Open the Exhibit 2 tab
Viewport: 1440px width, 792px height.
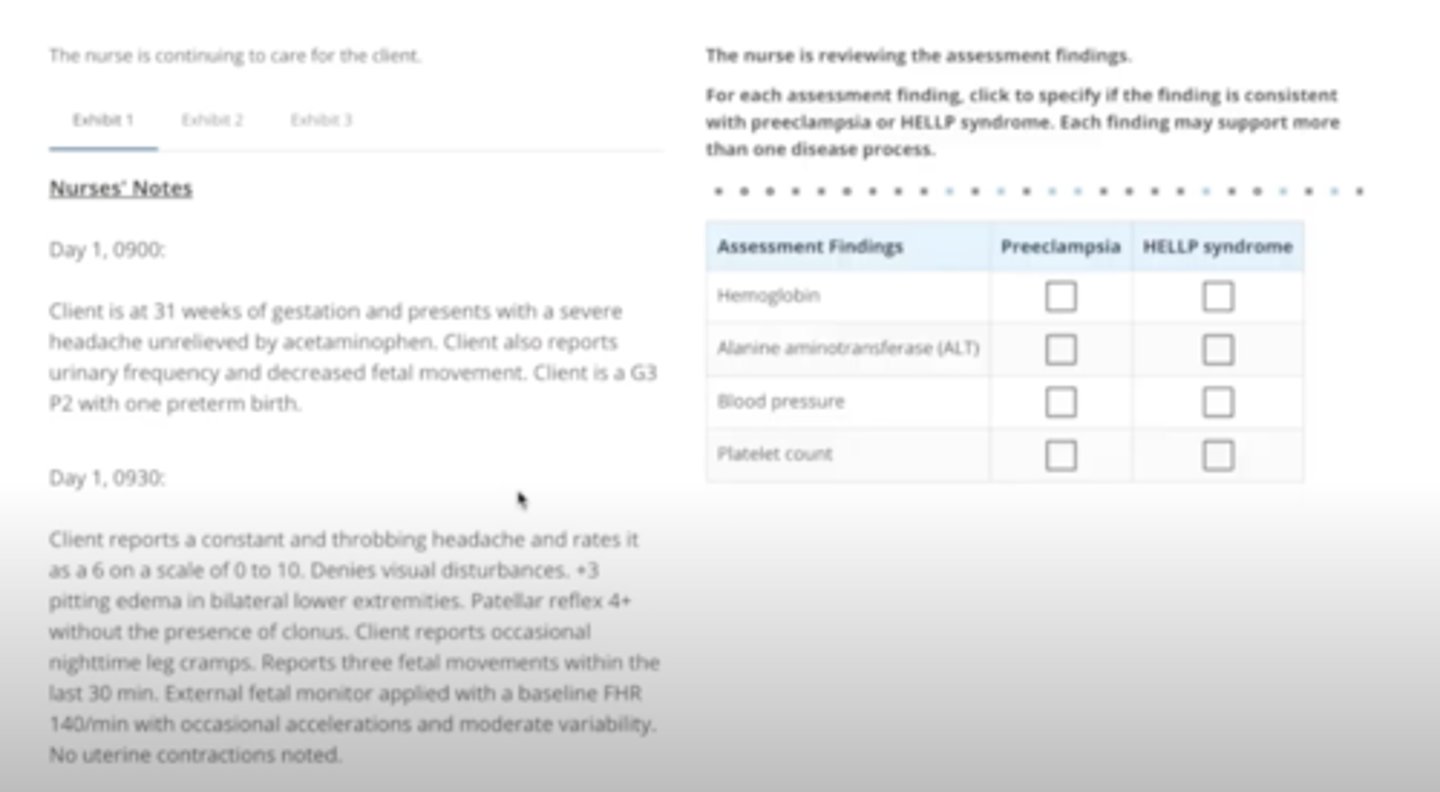pos(212,120)
